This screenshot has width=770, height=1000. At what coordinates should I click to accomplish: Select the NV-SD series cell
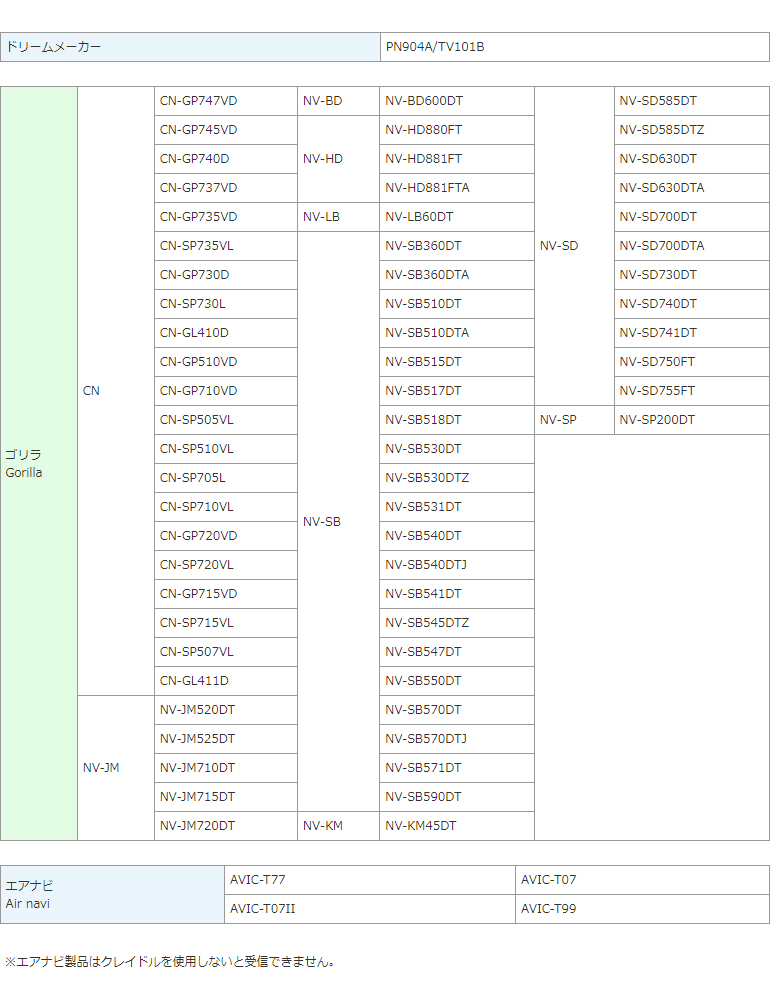[574, 246]
